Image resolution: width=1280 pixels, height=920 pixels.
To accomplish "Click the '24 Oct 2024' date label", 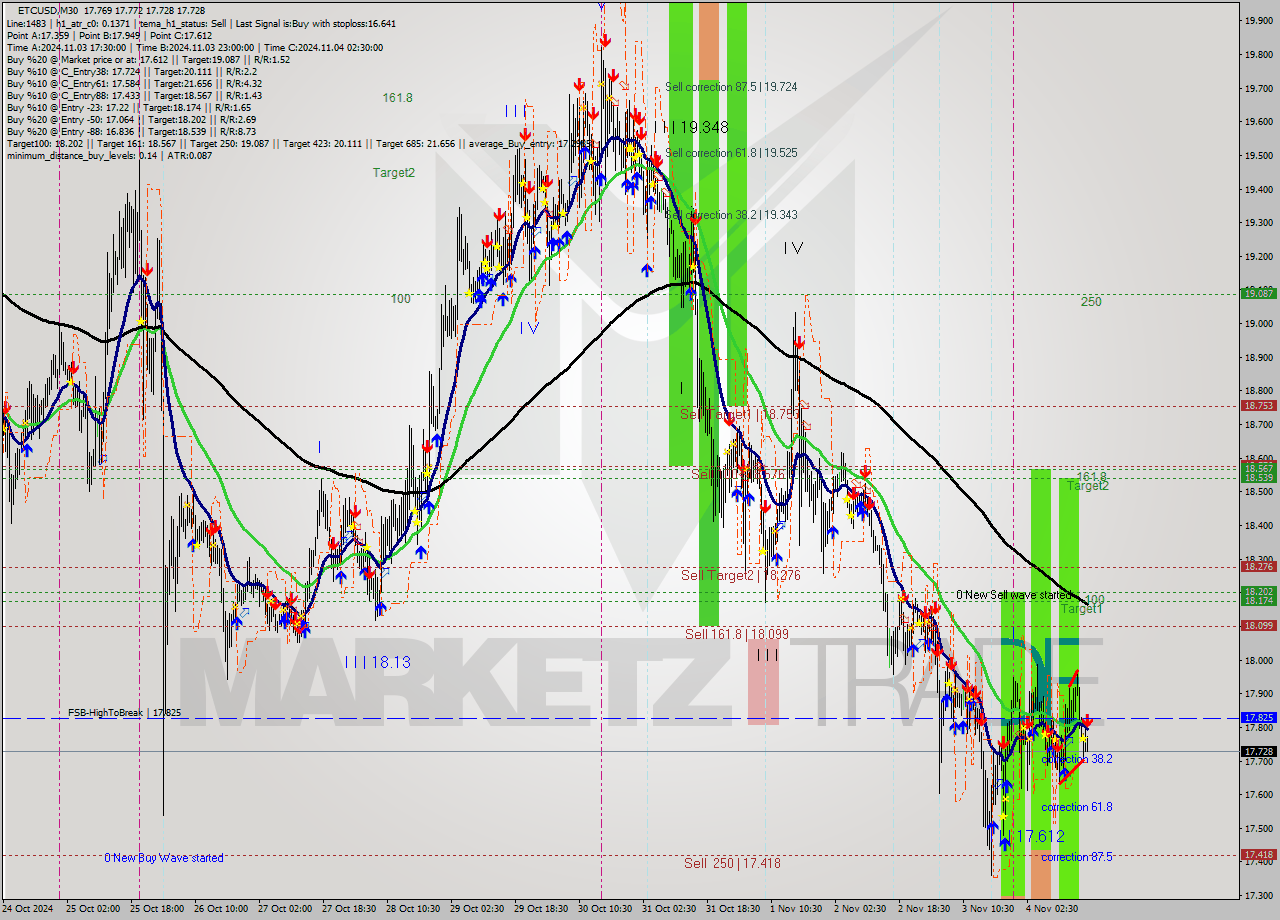I will [29, 909].
